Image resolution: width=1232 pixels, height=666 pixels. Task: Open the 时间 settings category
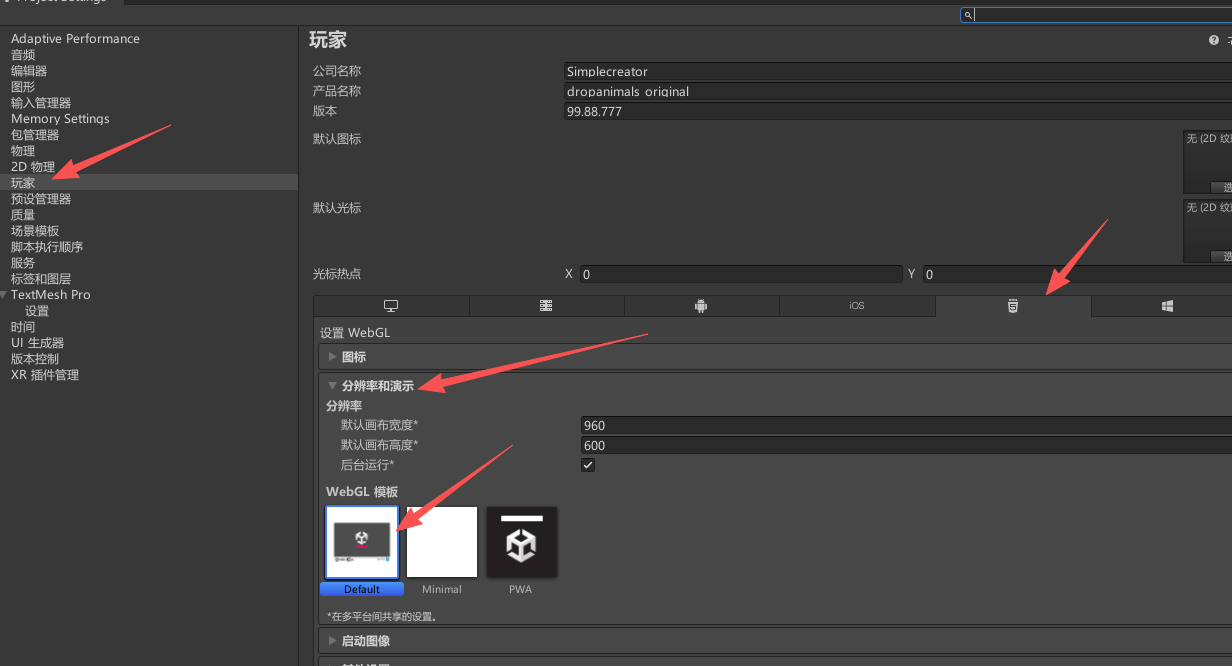click(x=23, y=327)
